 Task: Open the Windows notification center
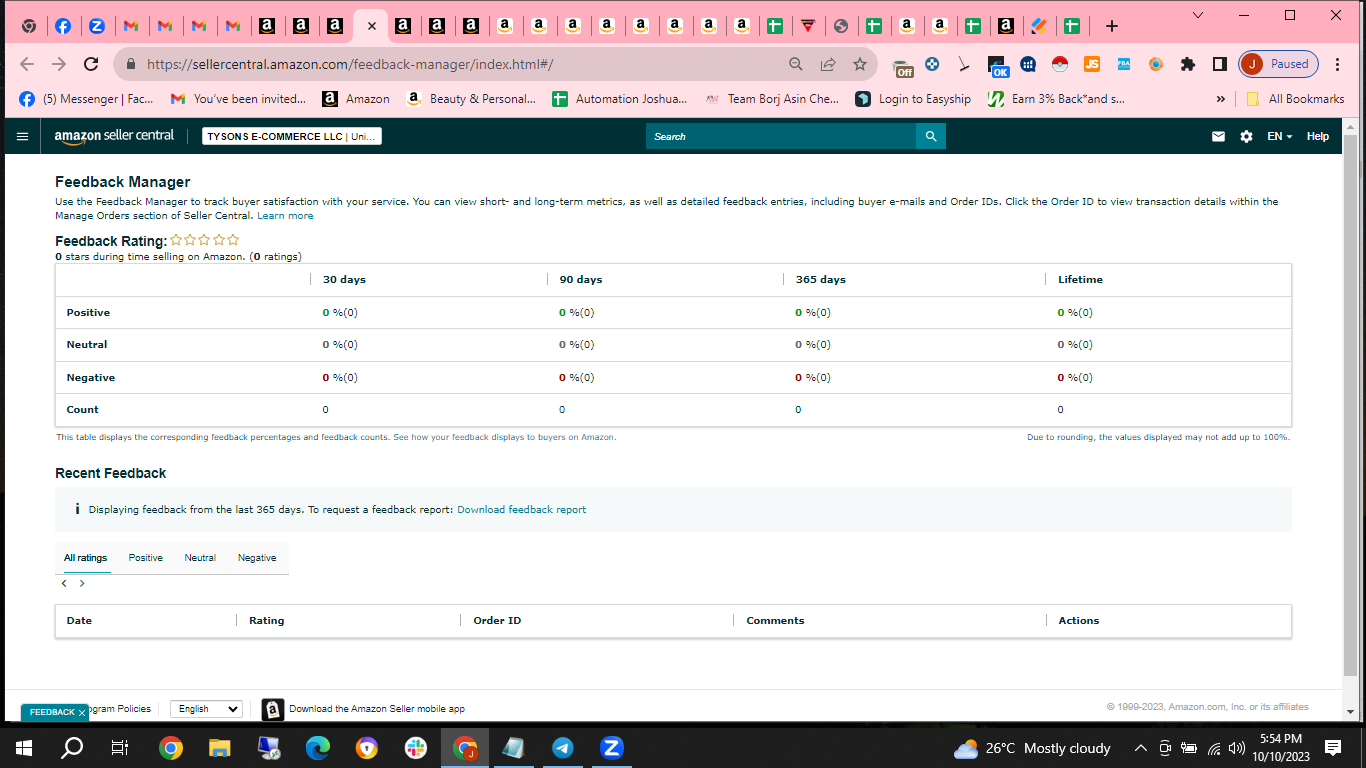coord(1333,748)
